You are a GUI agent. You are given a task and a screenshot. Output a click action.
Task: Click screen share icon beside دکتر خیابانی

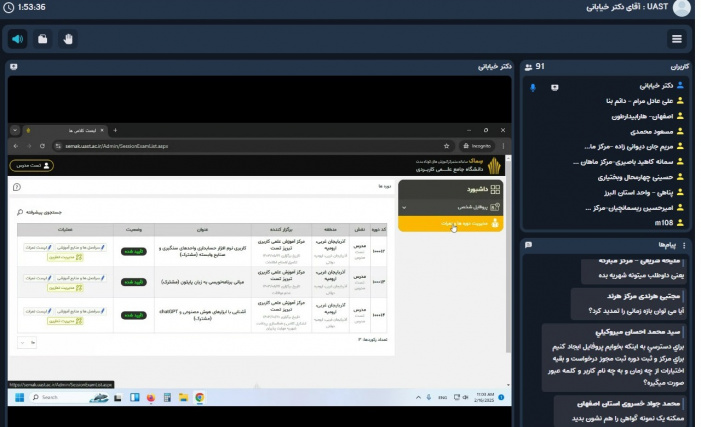(x=555, y=87)
